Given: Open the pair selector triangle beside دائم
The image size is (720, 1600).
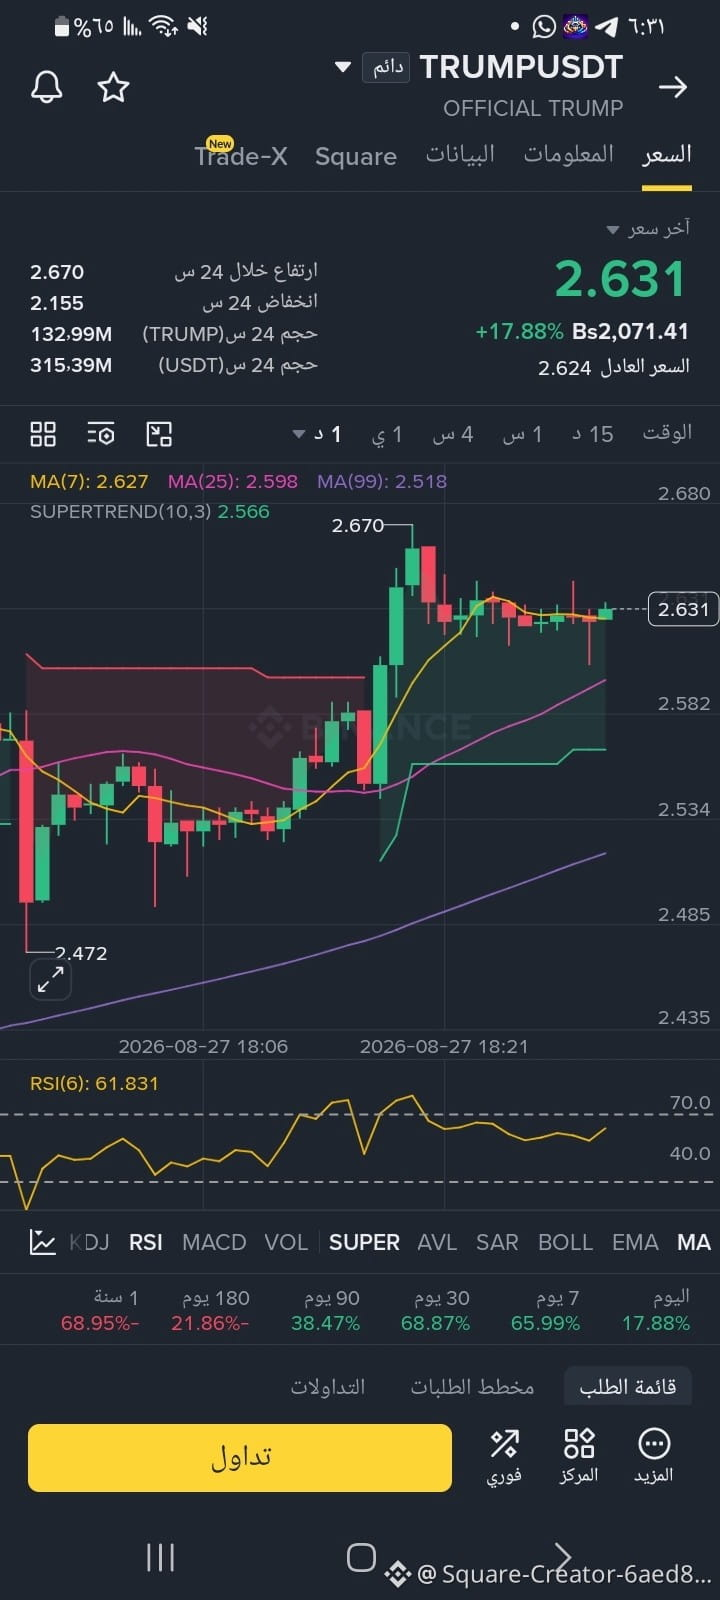Looking at the screenshot, I should pyautogui.click(x=342, y=67).
